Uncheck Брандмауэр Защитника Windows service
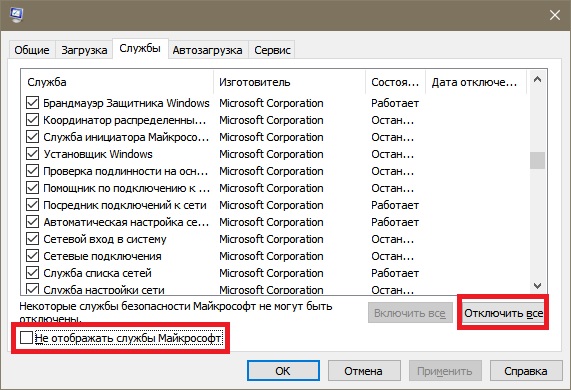Image resolution: width=571 pixels, height=390 pixels. [x=32, y=103]
